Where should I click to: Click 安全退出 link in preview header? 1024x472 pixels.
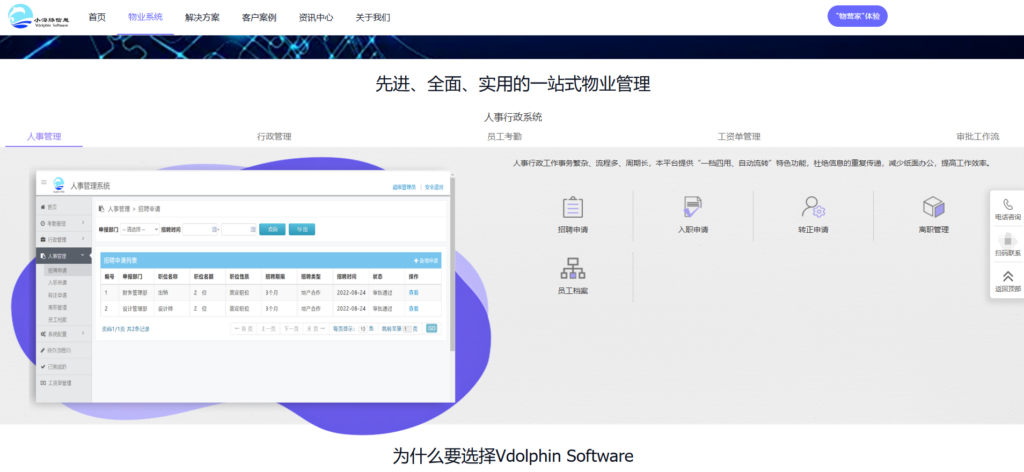pos(434,187)
